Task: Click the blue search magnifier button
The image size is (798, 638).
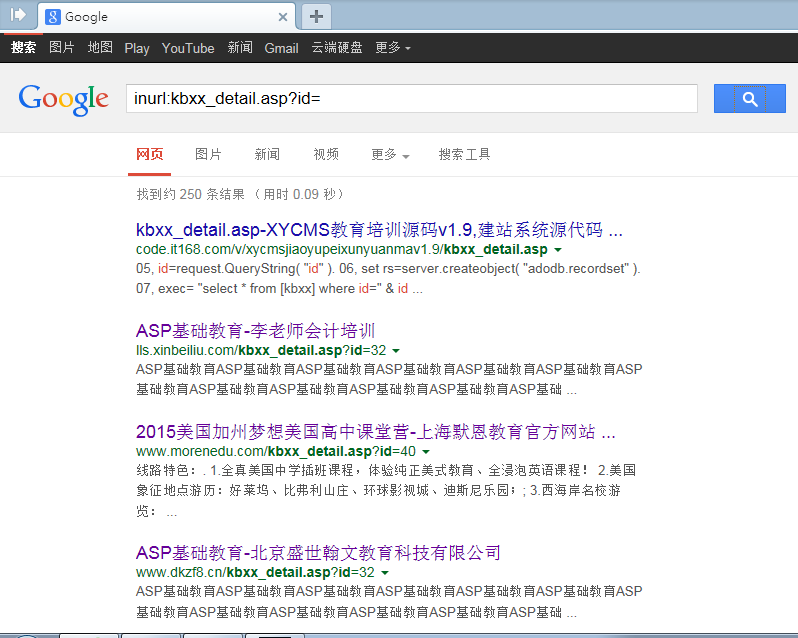Action: (749, 98)
